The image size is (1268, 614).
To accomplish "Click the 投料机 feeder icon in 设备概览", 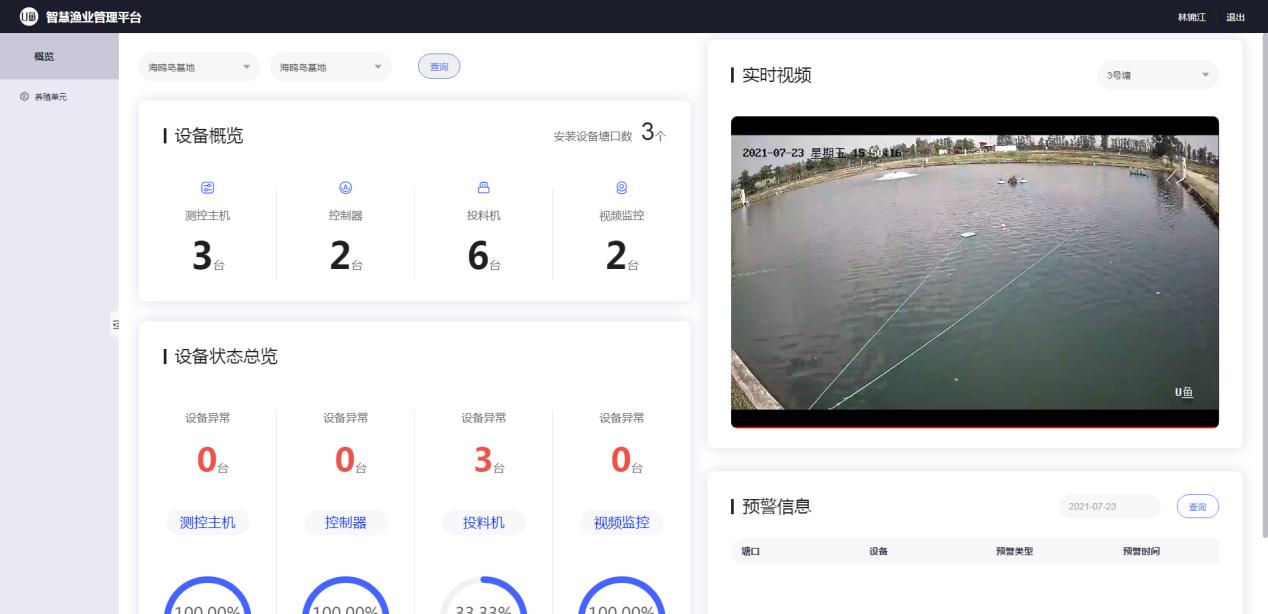I will click(483, 187).
